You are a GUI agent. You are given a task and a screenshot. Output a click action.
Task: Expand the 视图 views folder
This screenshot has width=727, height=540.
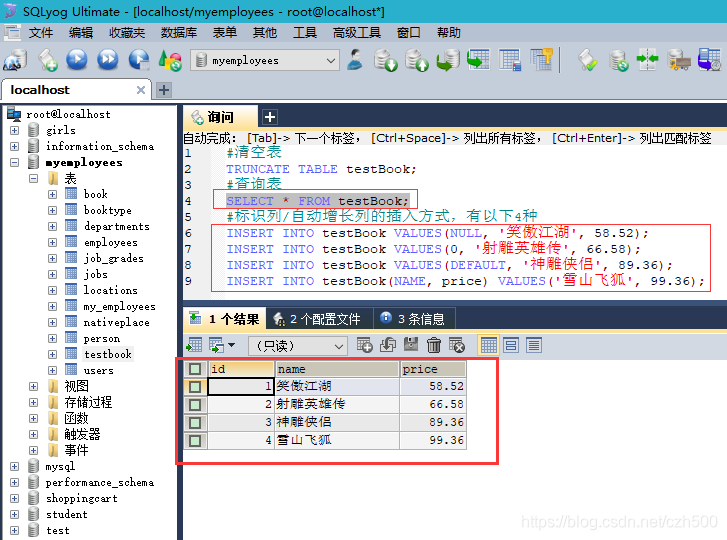coord(33,386)
